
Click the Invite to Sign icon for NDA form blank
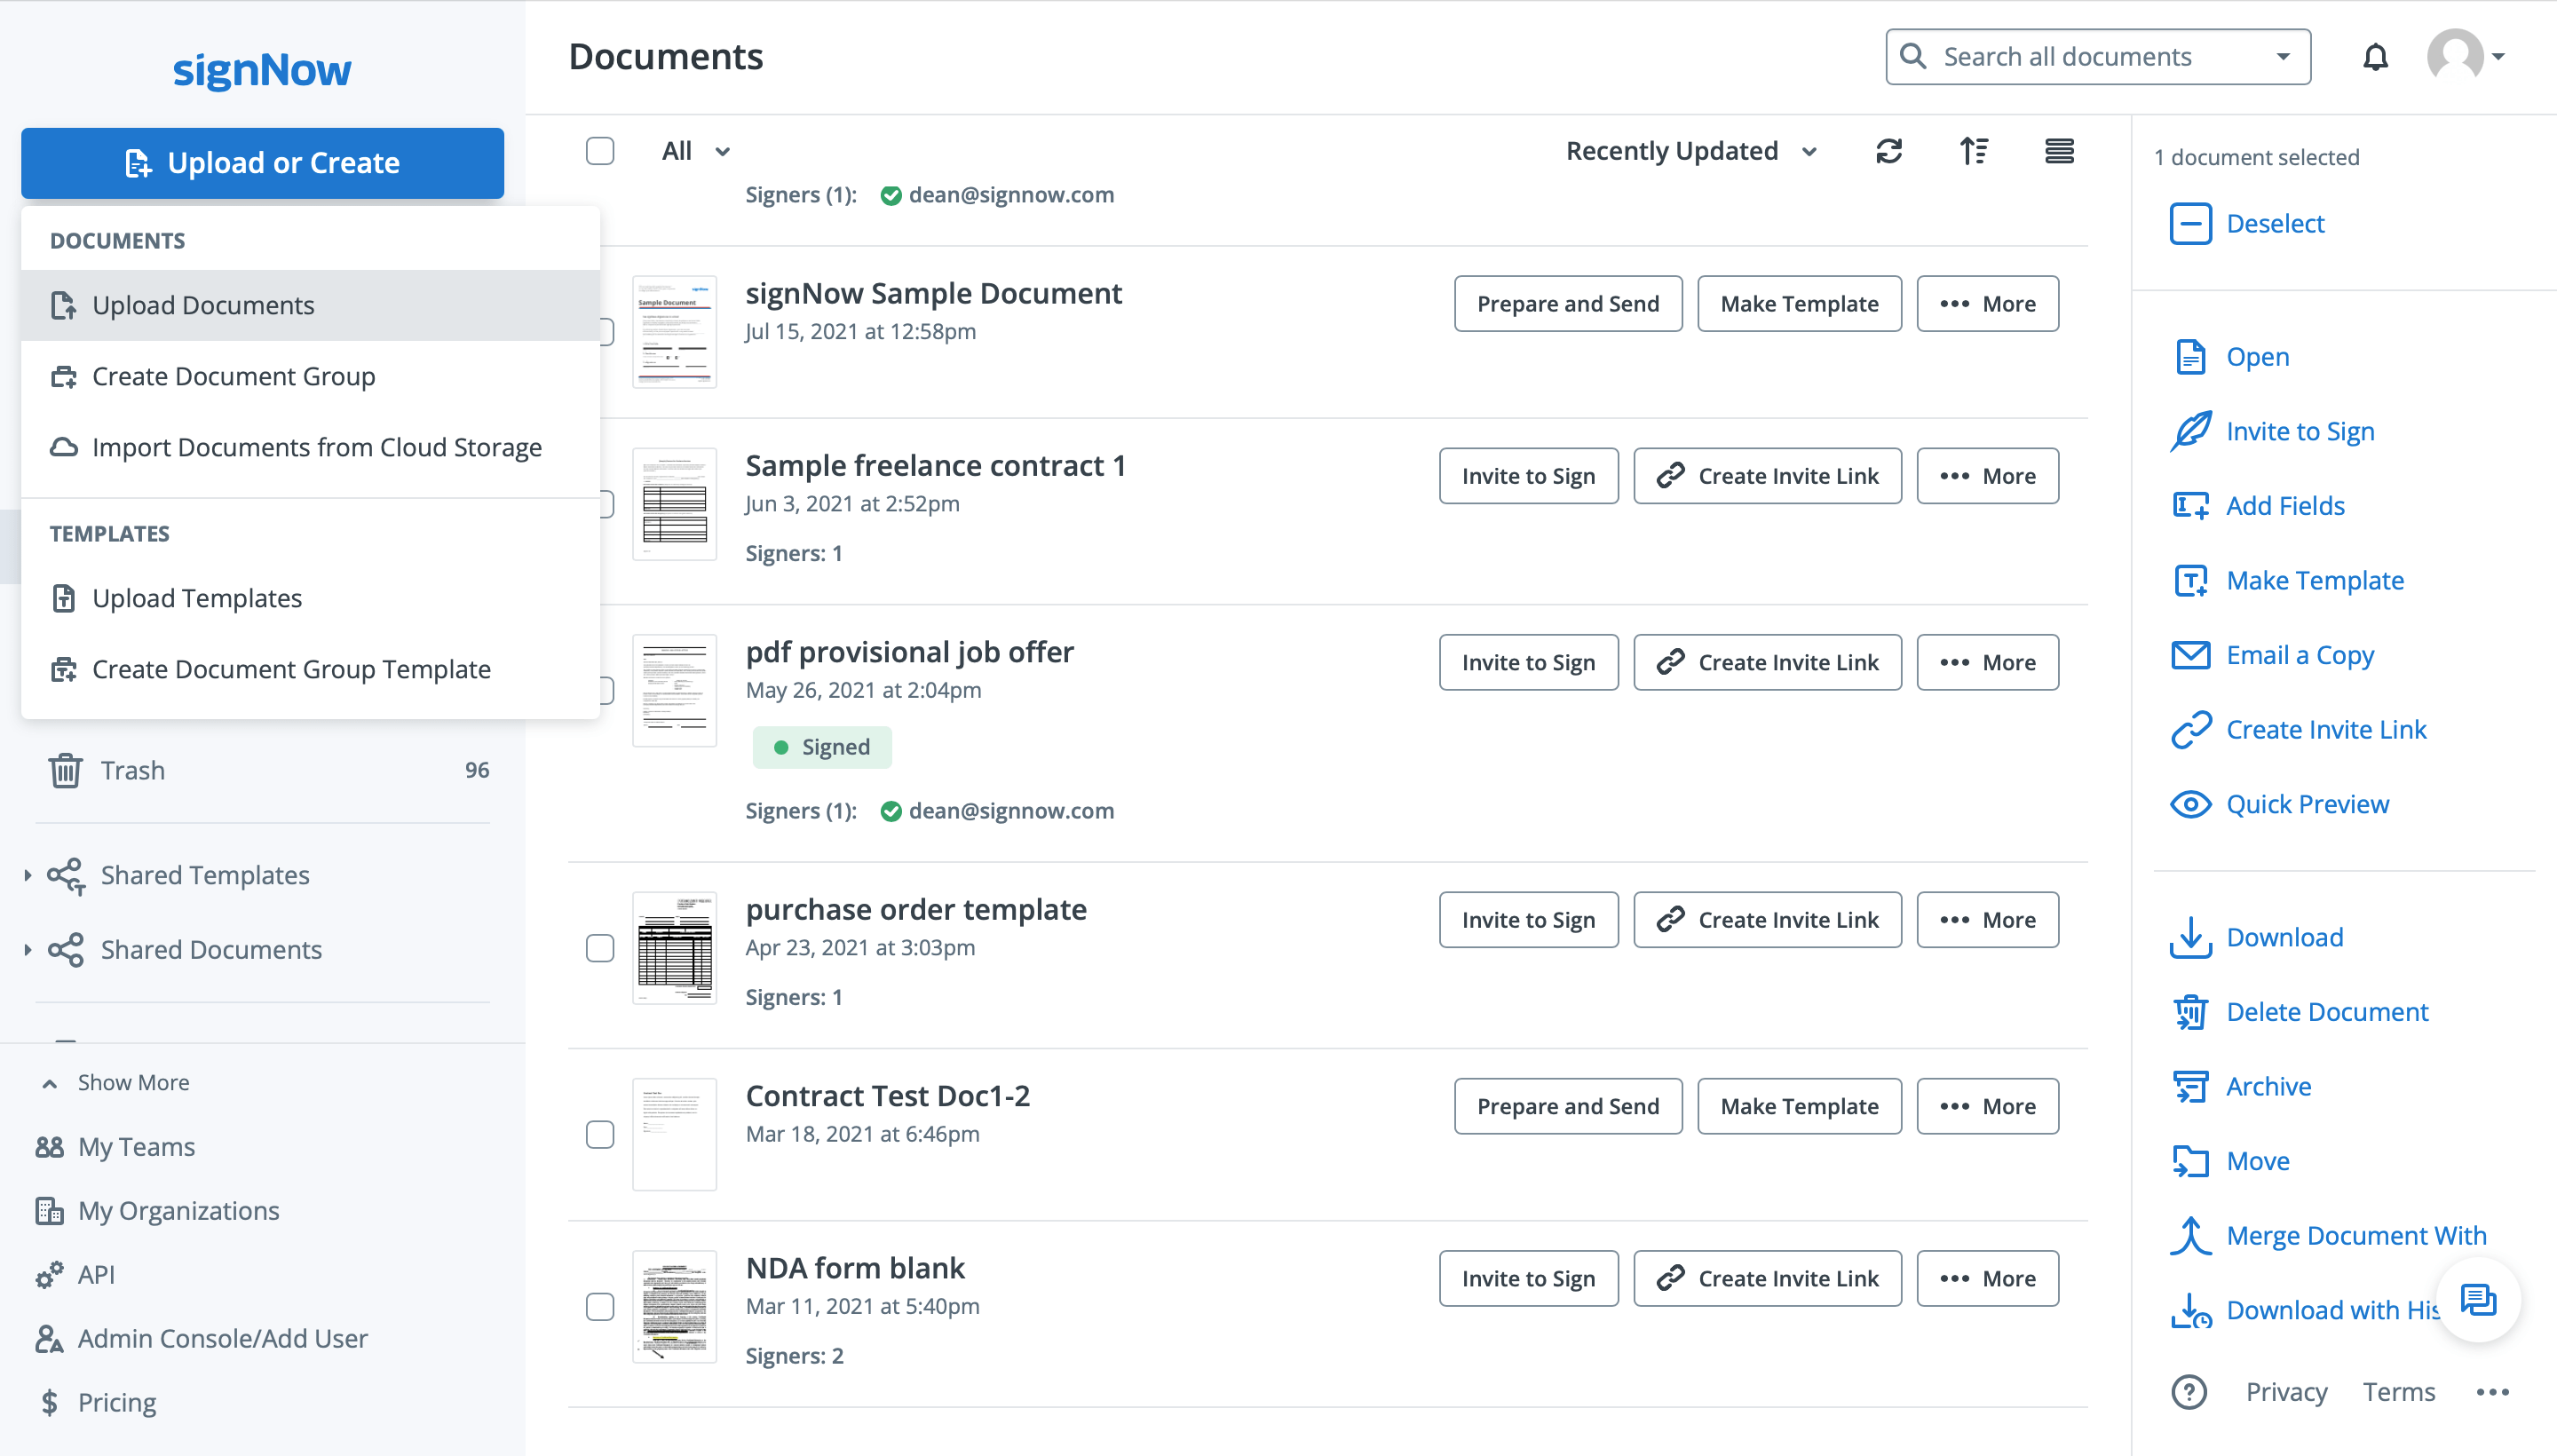click(x=1528, y=1277)
